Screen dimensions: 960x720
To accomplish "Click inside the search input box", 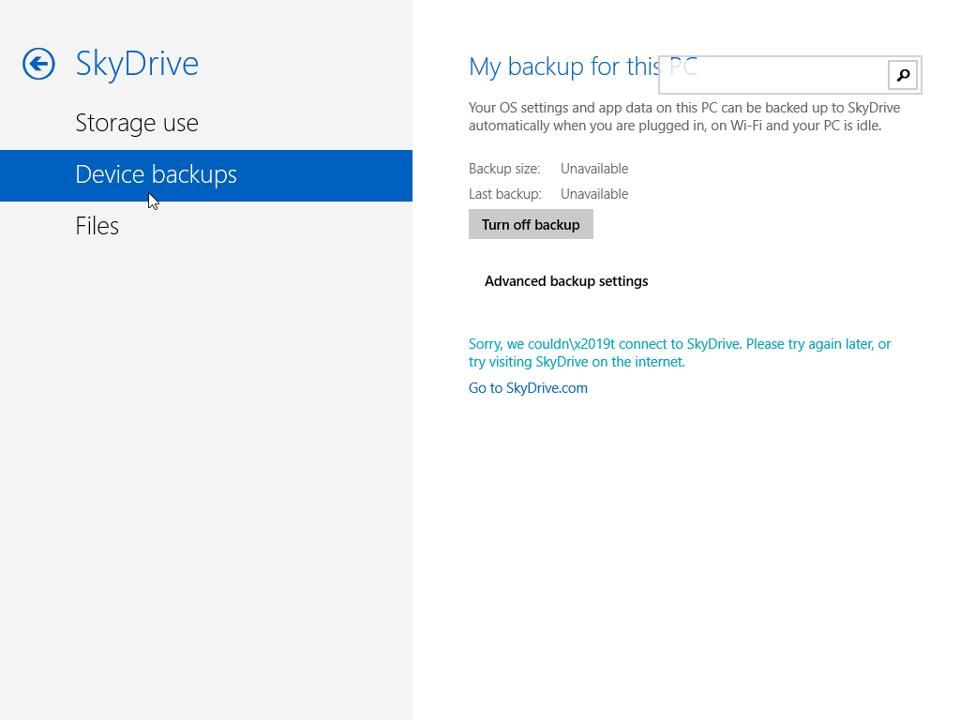I will (773, 75).
